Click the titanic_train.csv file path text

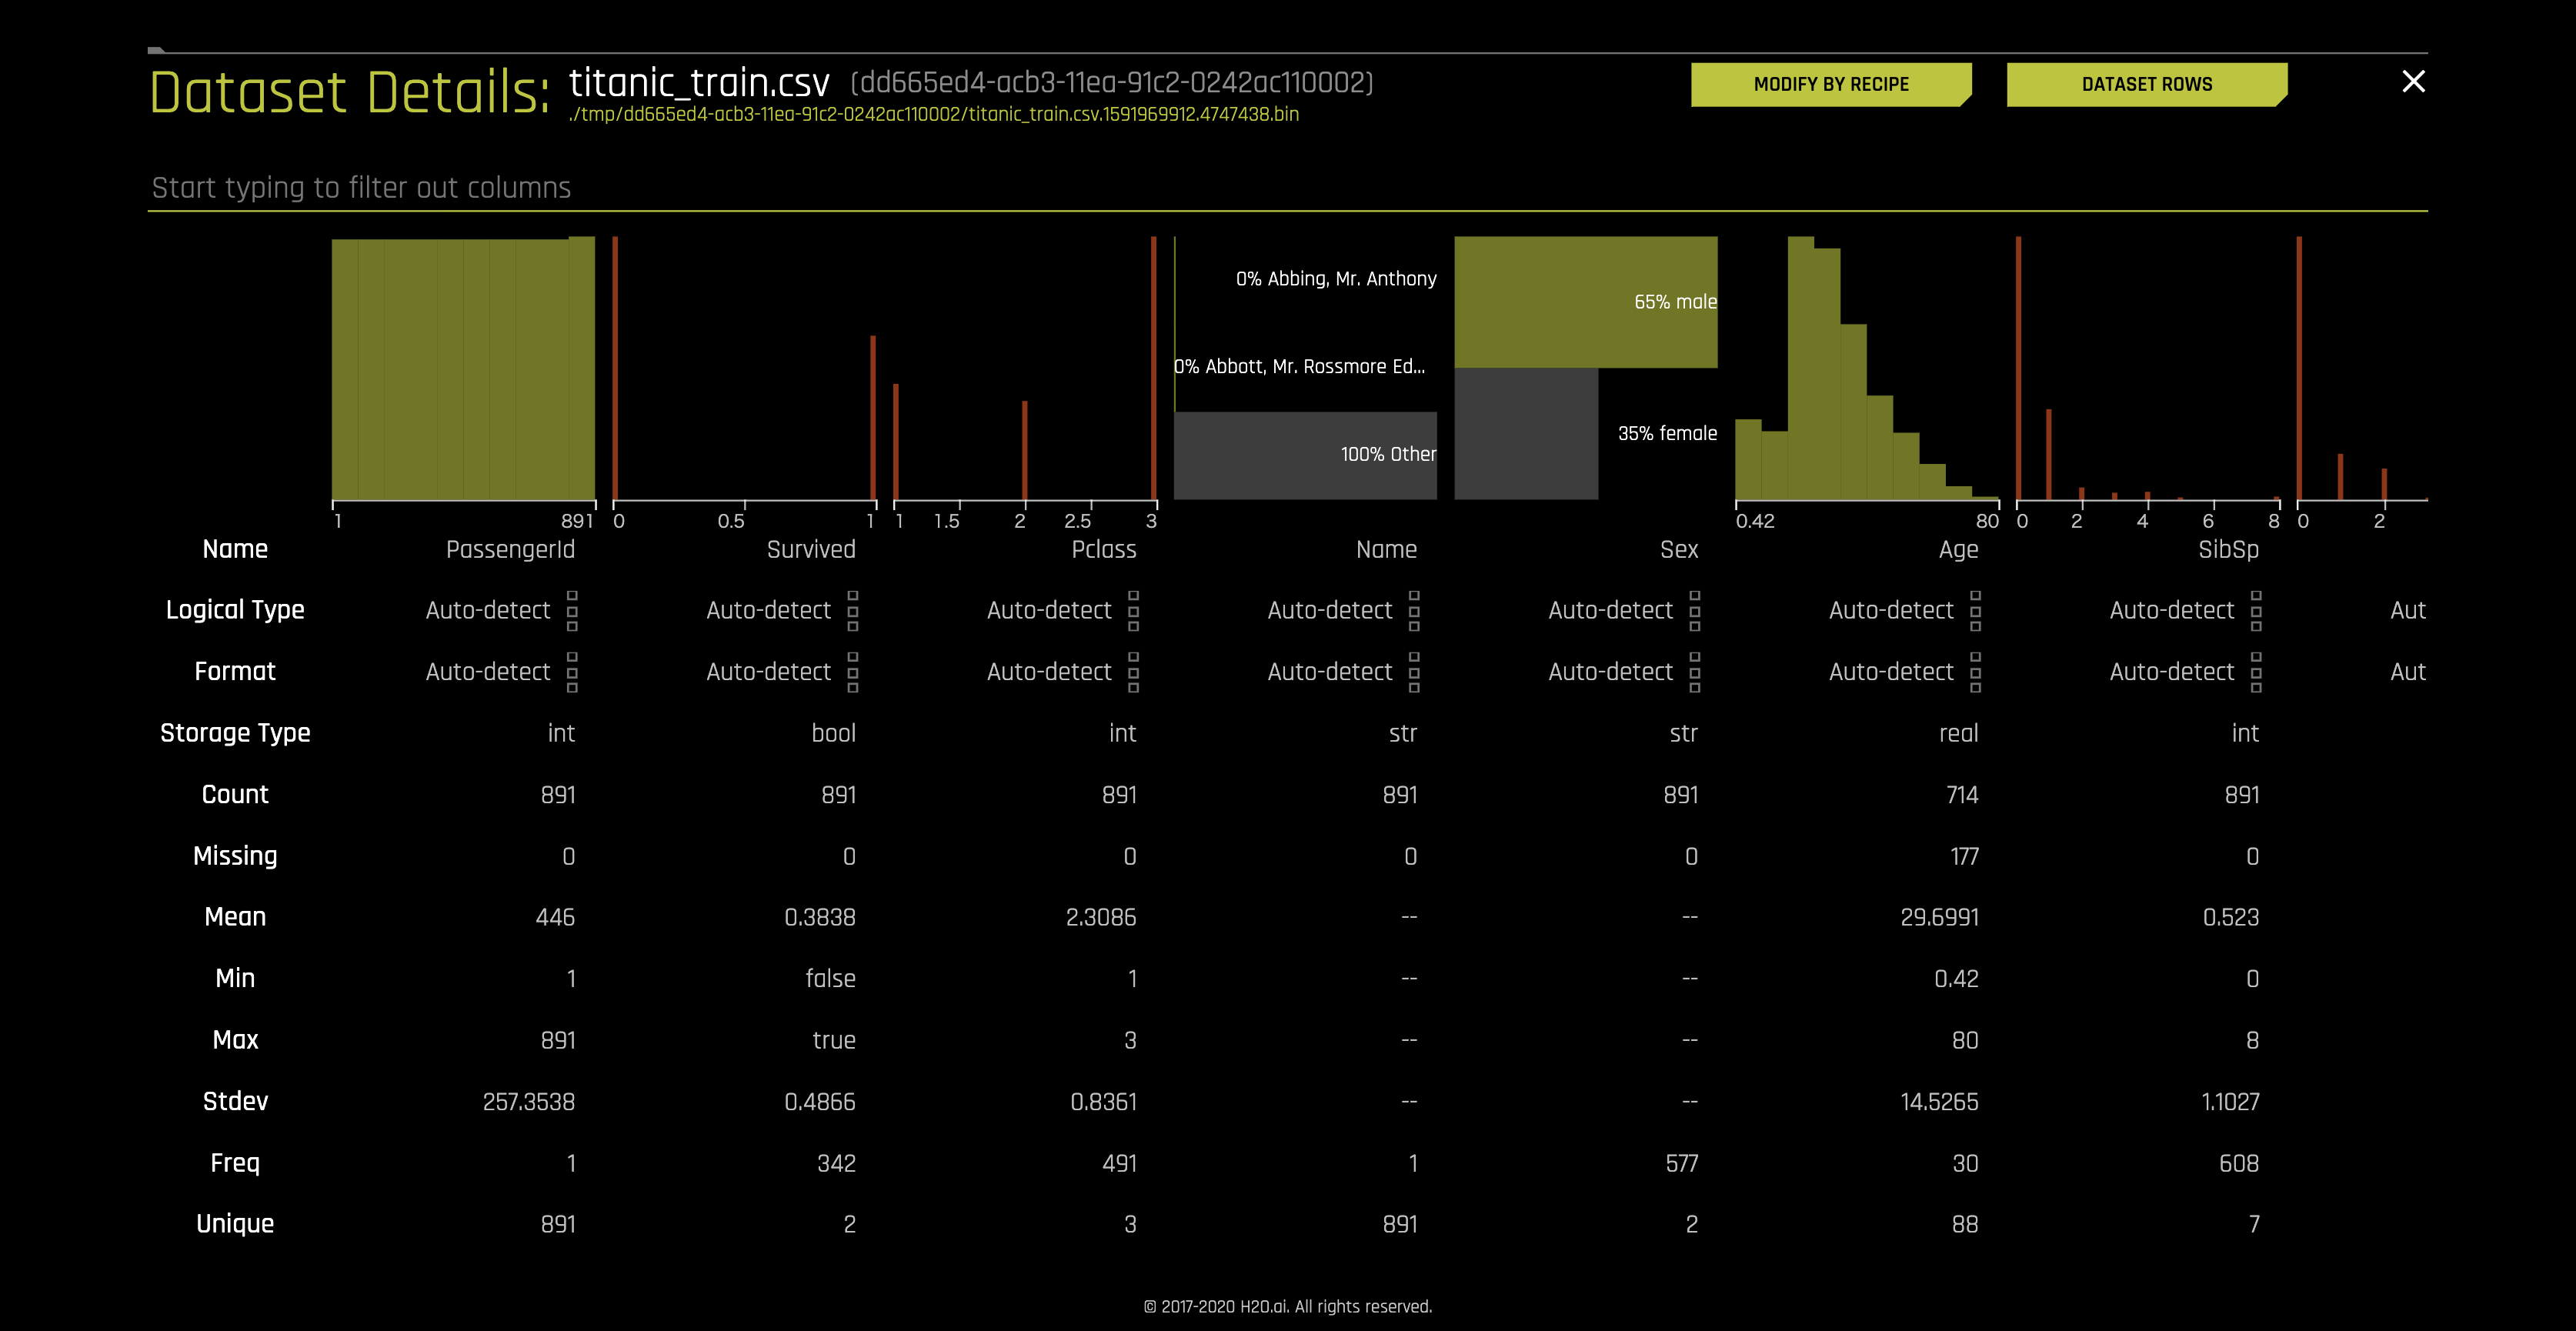click(933, 114)
